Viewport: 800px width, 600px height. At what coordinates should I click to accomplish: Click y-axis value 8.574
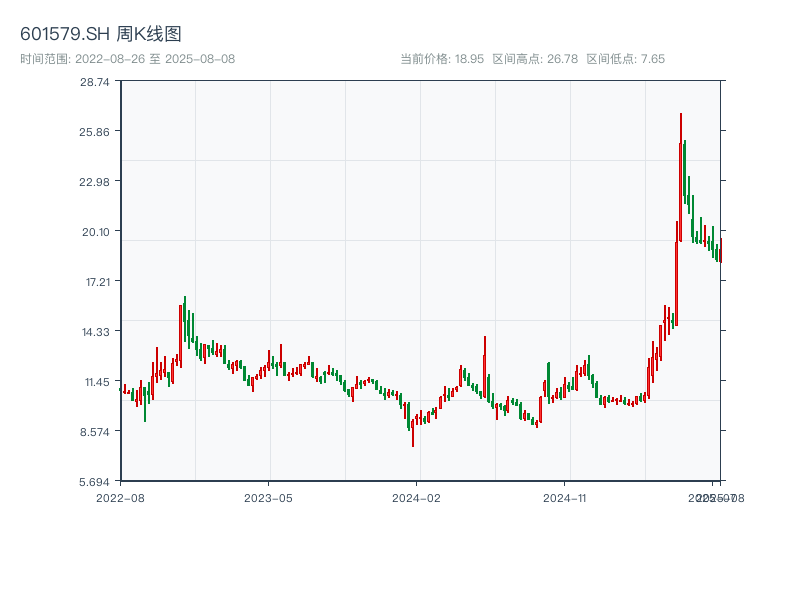tap(95, 432)
